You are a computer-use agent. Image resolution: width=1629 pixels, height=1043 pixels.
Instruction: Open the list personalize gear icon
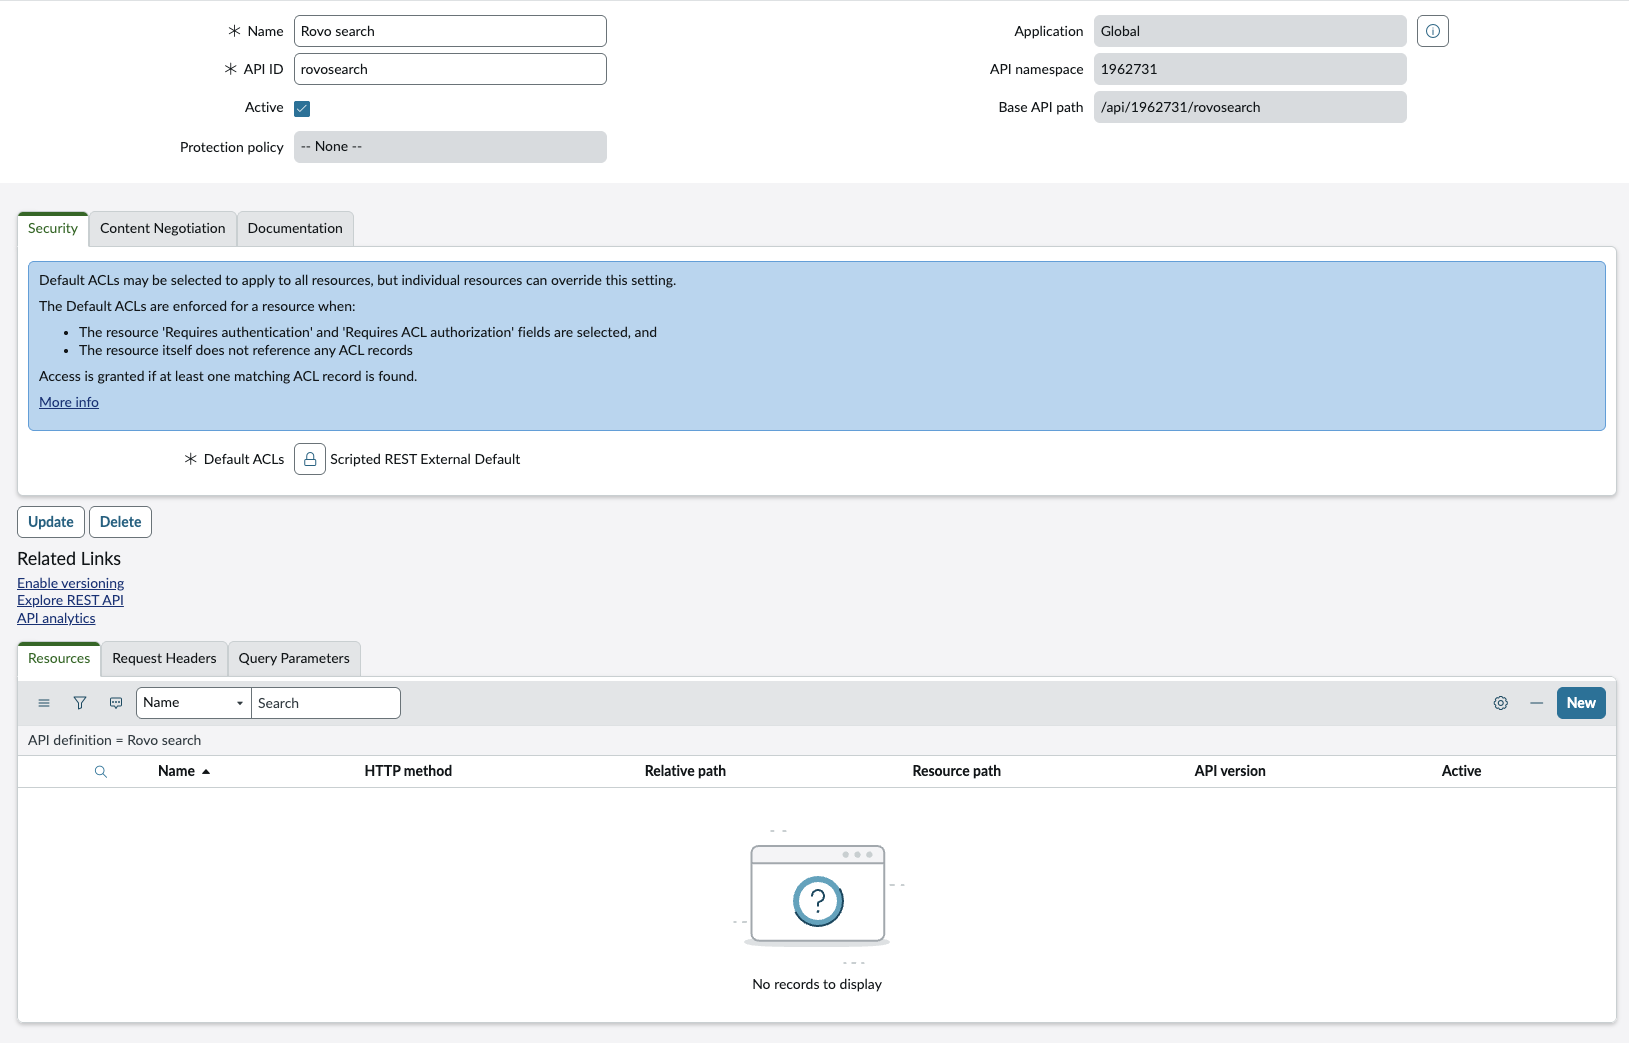[1500, 703]
